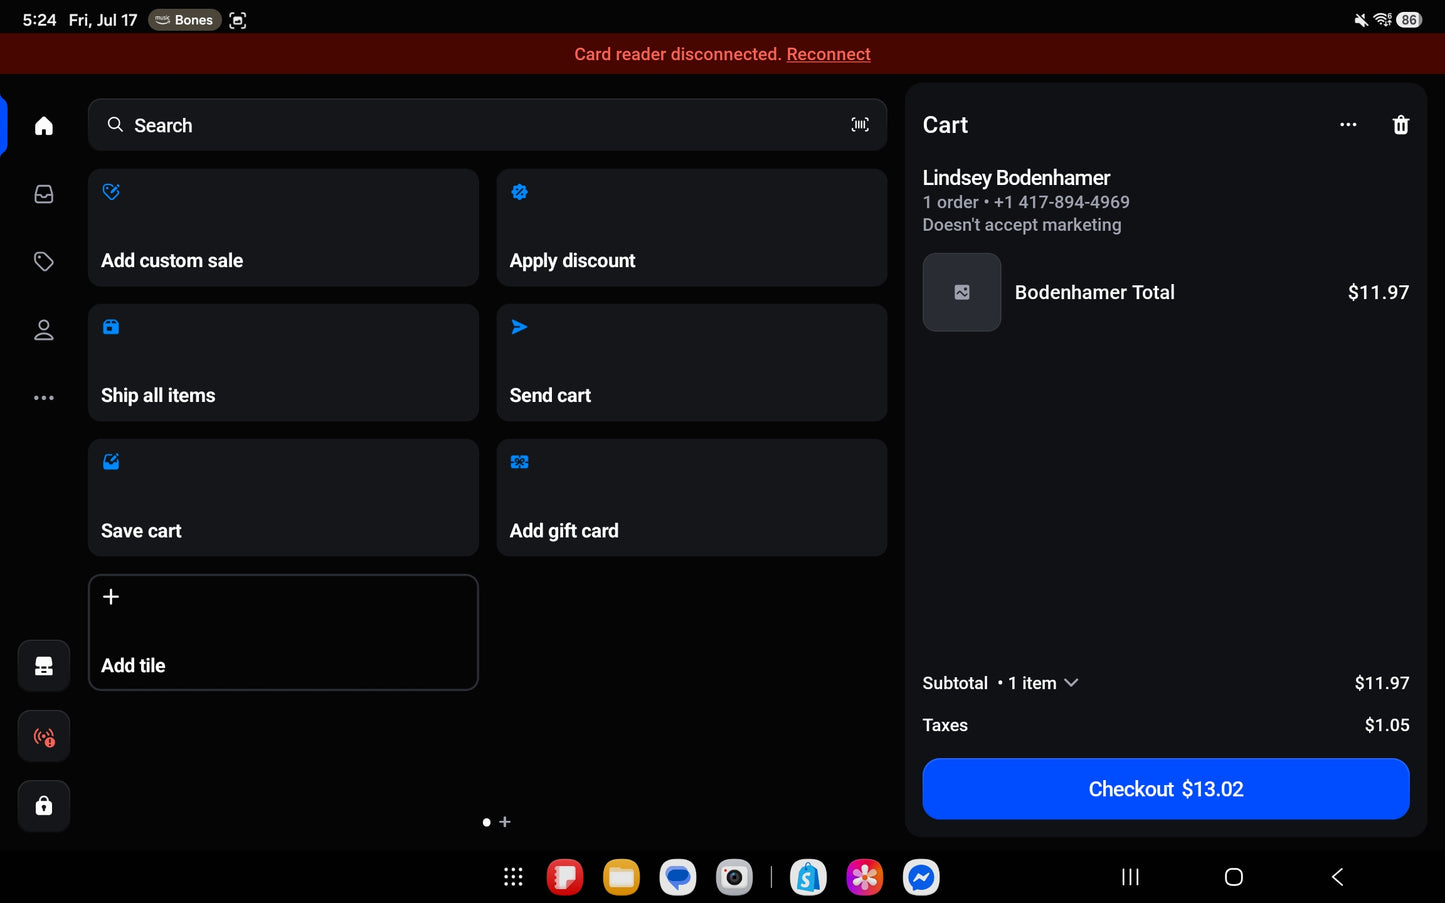Open card reader connectivity status icon

click(44, 737)
